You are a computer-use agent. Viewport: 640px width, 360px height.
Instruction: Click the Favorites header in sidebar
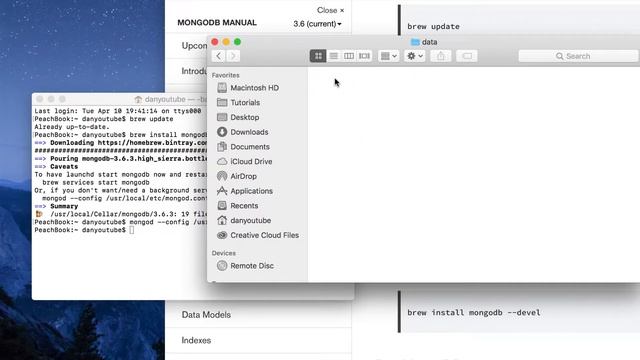pyautogui.click(x=225, y=75)
